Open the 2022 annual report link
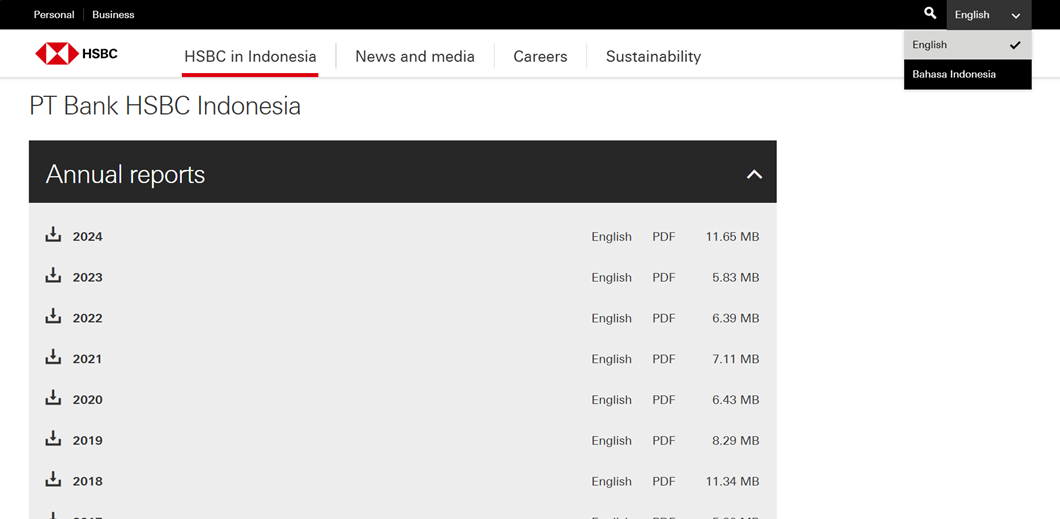Viewport: 1060px width, 519px height. (88, 318)
